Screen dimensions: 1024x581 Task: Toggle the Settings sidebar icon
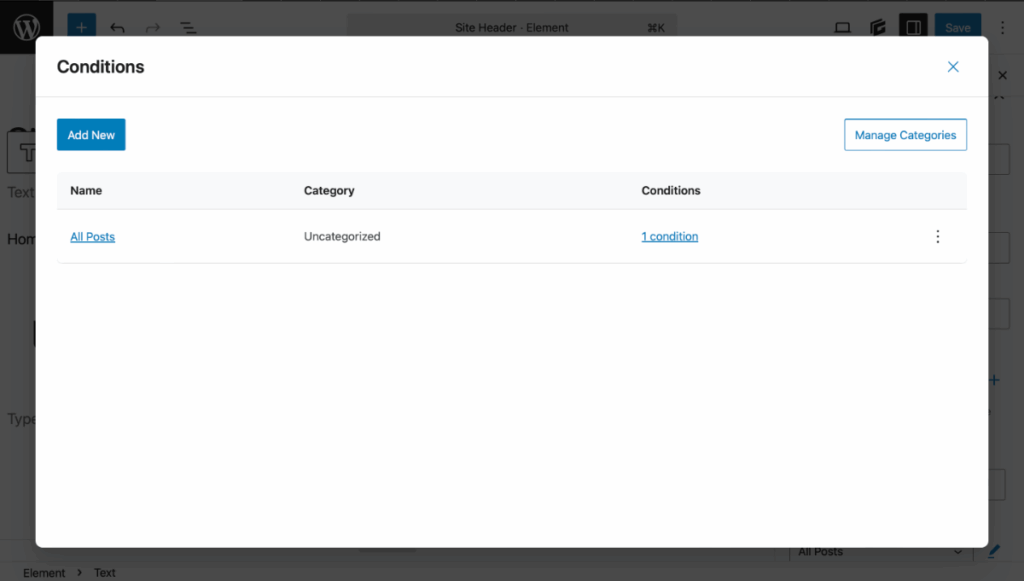point(913,27)
